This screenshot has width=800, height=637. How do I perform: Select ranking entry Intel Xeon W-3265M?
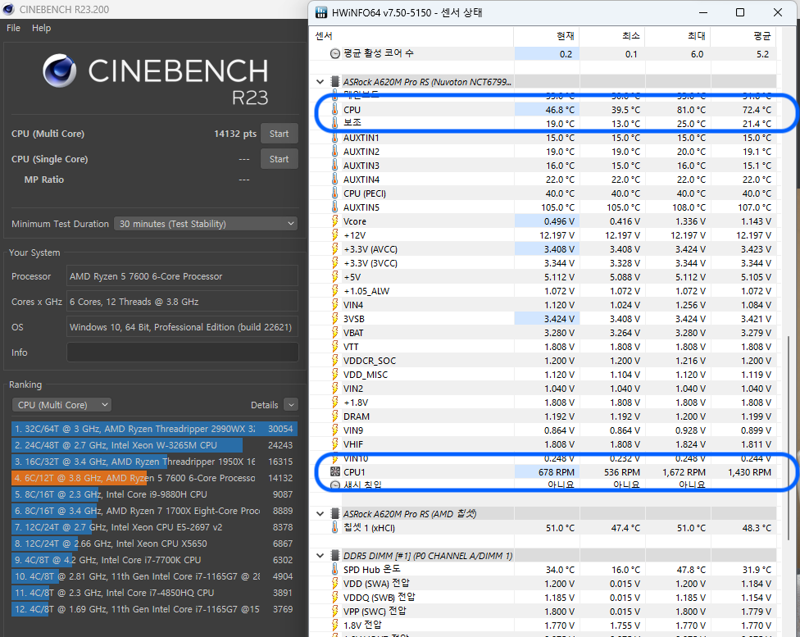154,445
